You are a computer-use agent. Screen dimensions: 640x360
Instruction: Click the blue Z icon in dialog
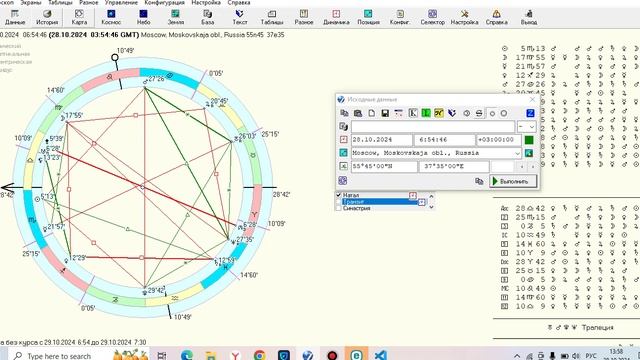pos(530,113)
